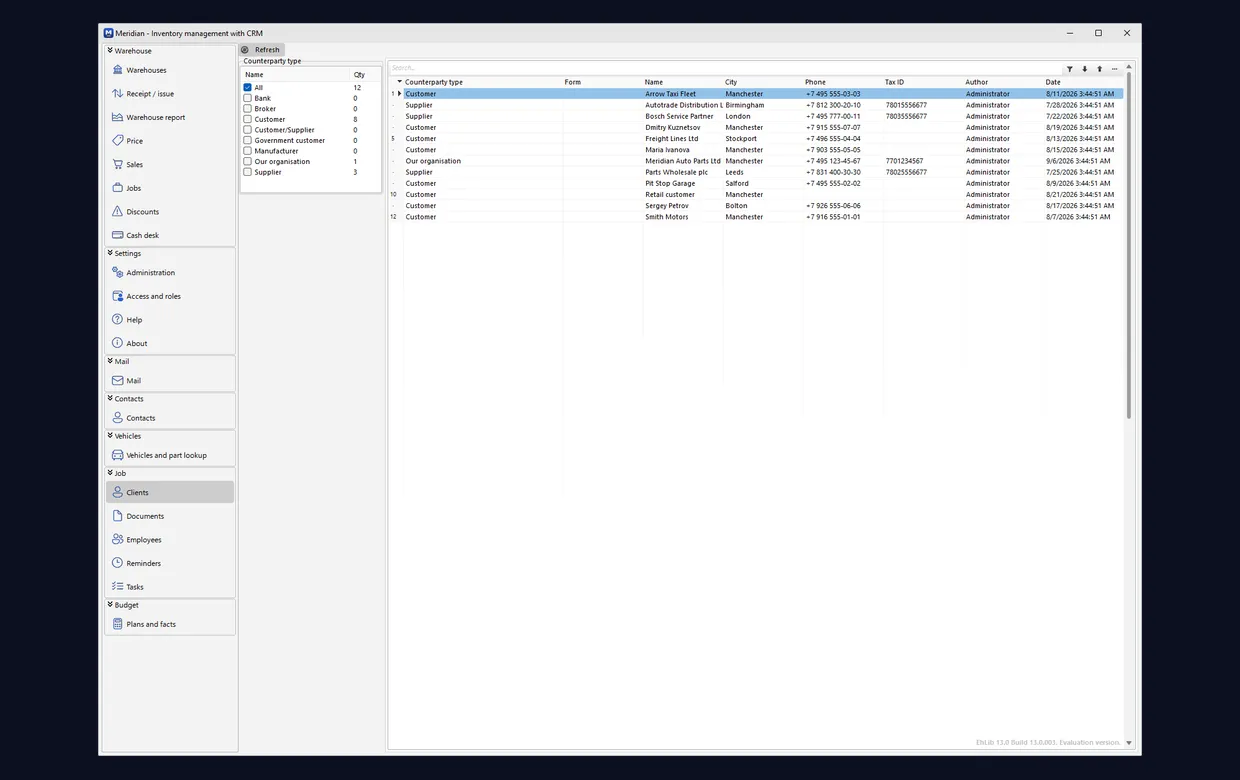Click the Access and roles icon
The width and height of the screenshot is (1240, 780).
point(118,296)
